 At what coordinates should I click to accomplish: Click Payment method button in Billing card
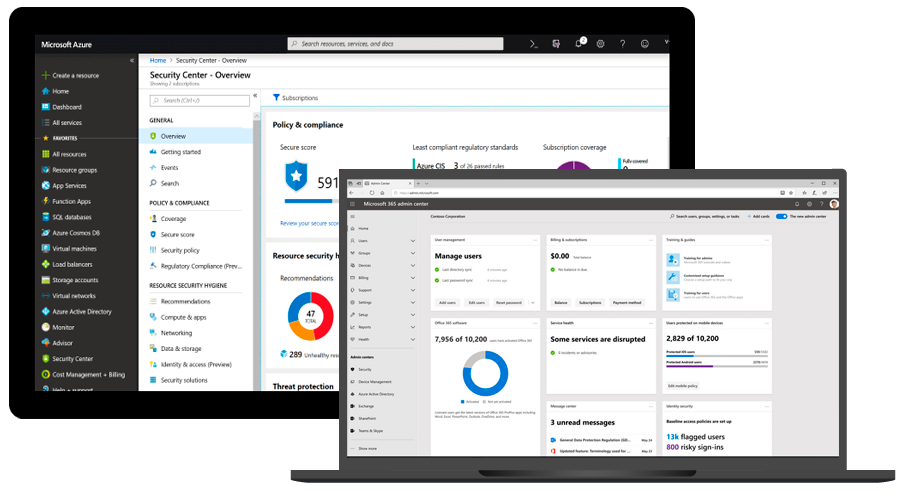[x=627, y=303]
